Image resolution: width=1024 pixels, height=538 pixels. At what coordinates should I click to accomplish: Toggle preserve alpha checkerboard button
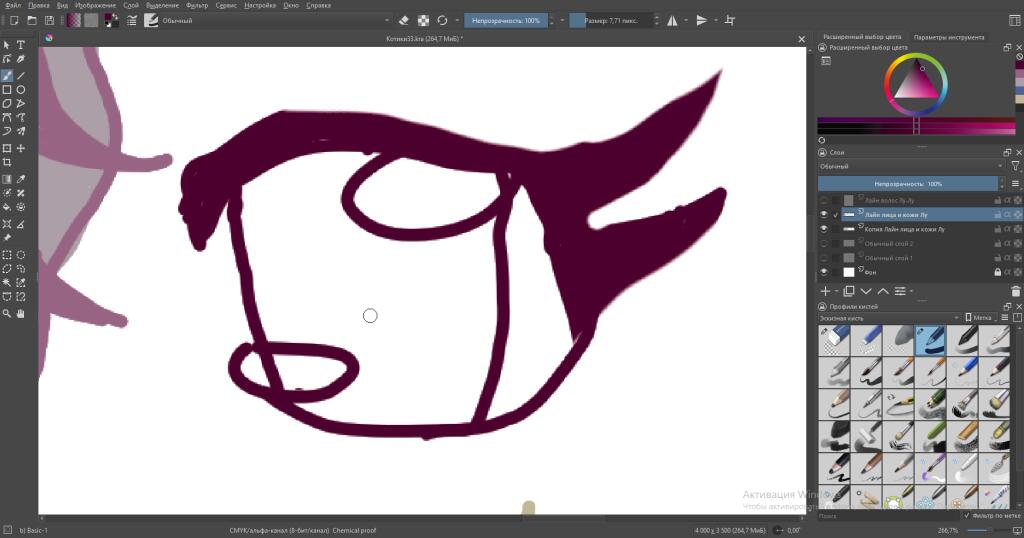click(423, 21)
